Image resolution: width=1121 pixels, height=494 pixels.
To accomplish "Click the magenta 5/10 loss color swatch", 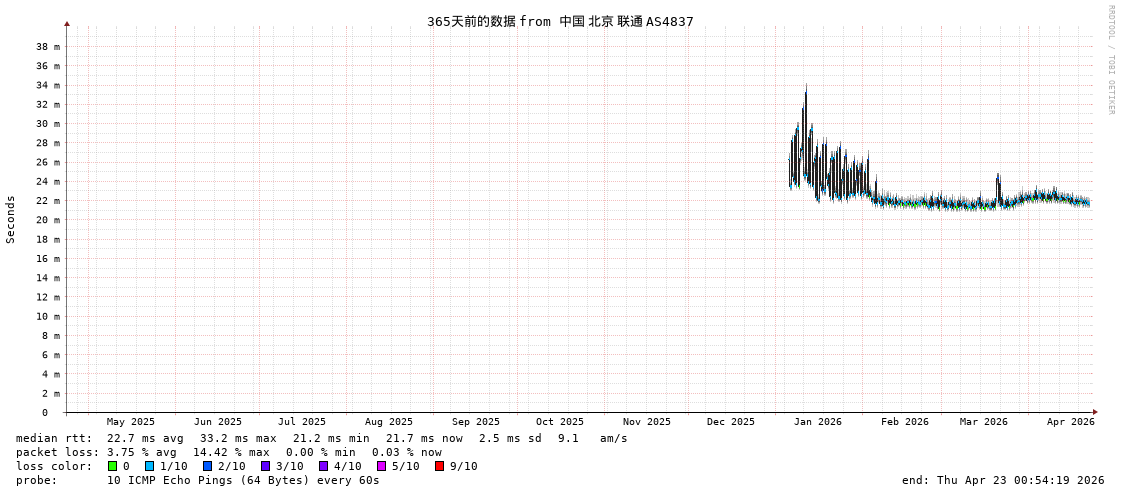I will (x=382, y=466).
